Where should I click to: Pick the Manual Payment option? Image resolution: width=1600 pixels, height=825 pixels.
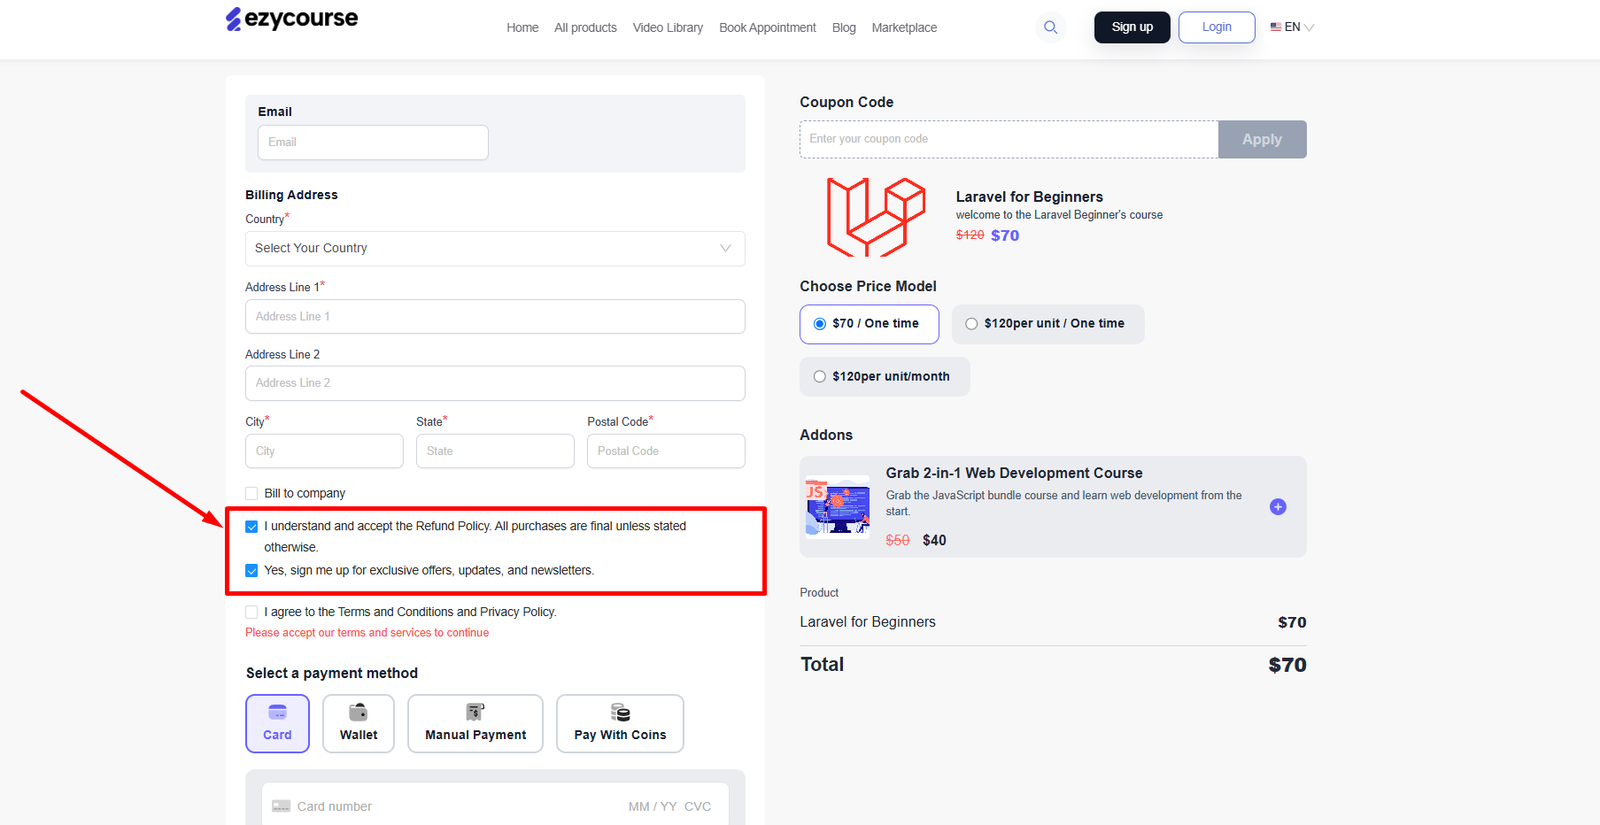475,723
